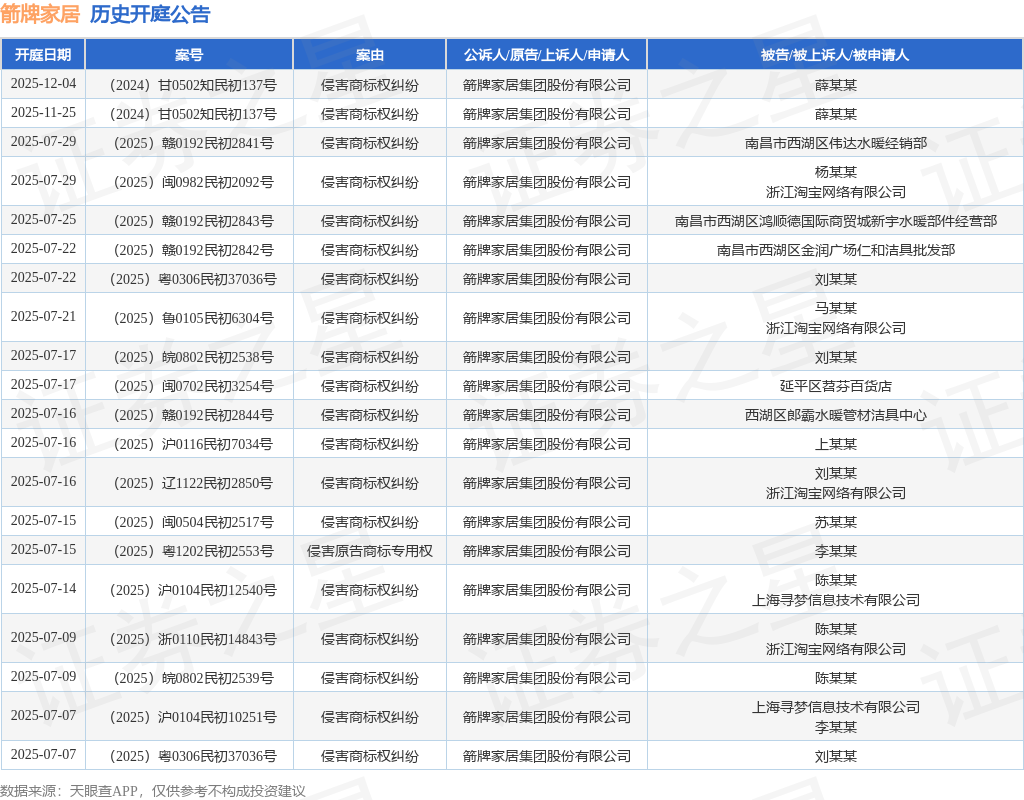Click the 被告/被上诉人/被申请人 column header

click(x=835, y=55)
